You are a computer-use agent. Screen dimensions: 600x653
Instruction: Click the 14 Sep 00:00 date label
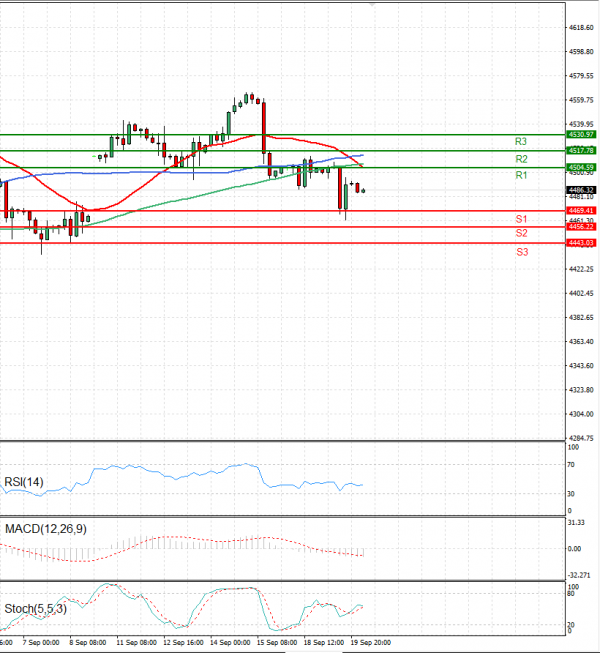coord(229,642)
